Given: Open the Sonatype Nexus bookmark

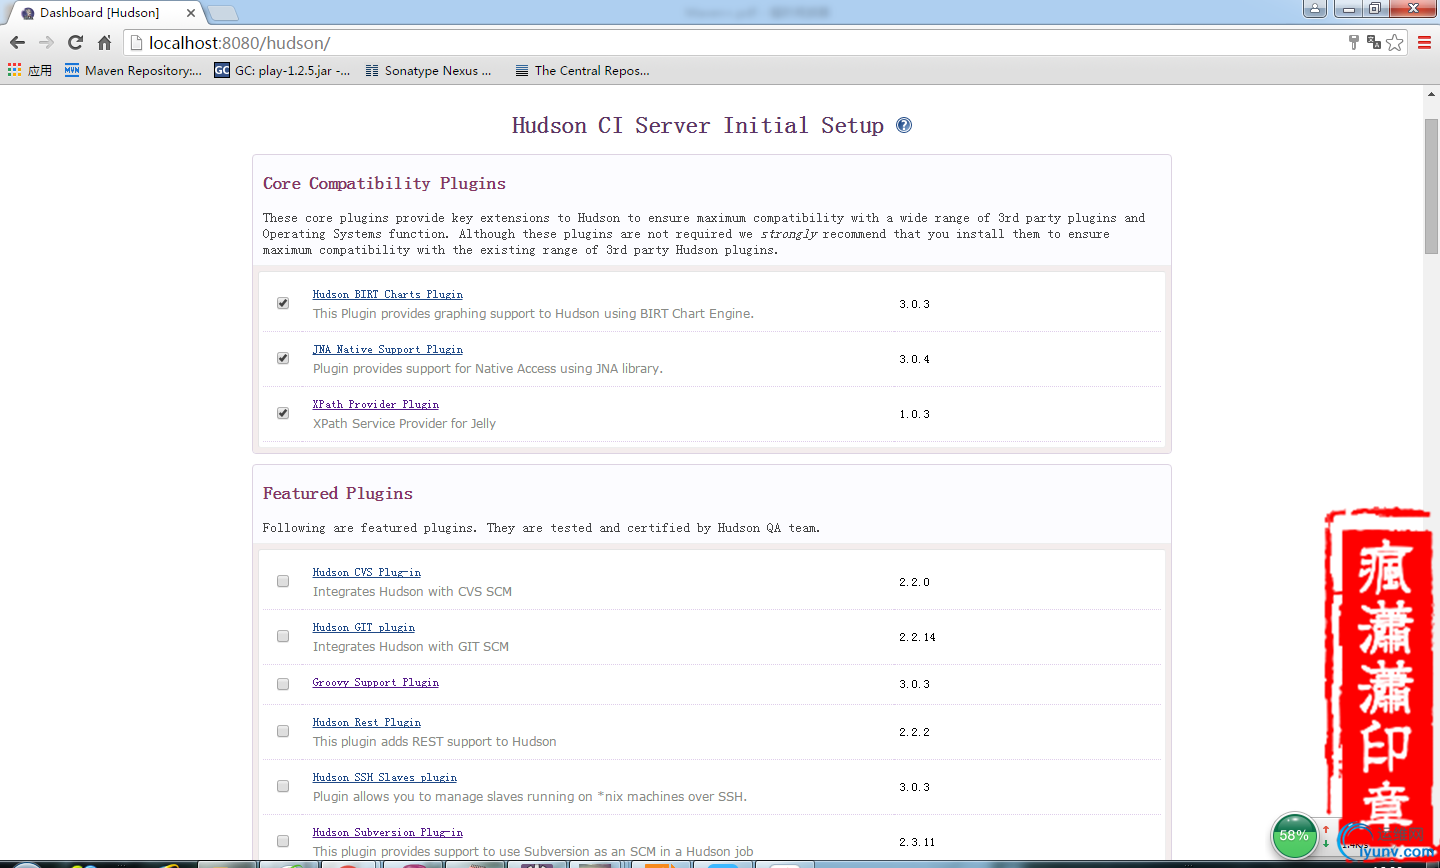Looking at the screenshot, I should 428,70.
